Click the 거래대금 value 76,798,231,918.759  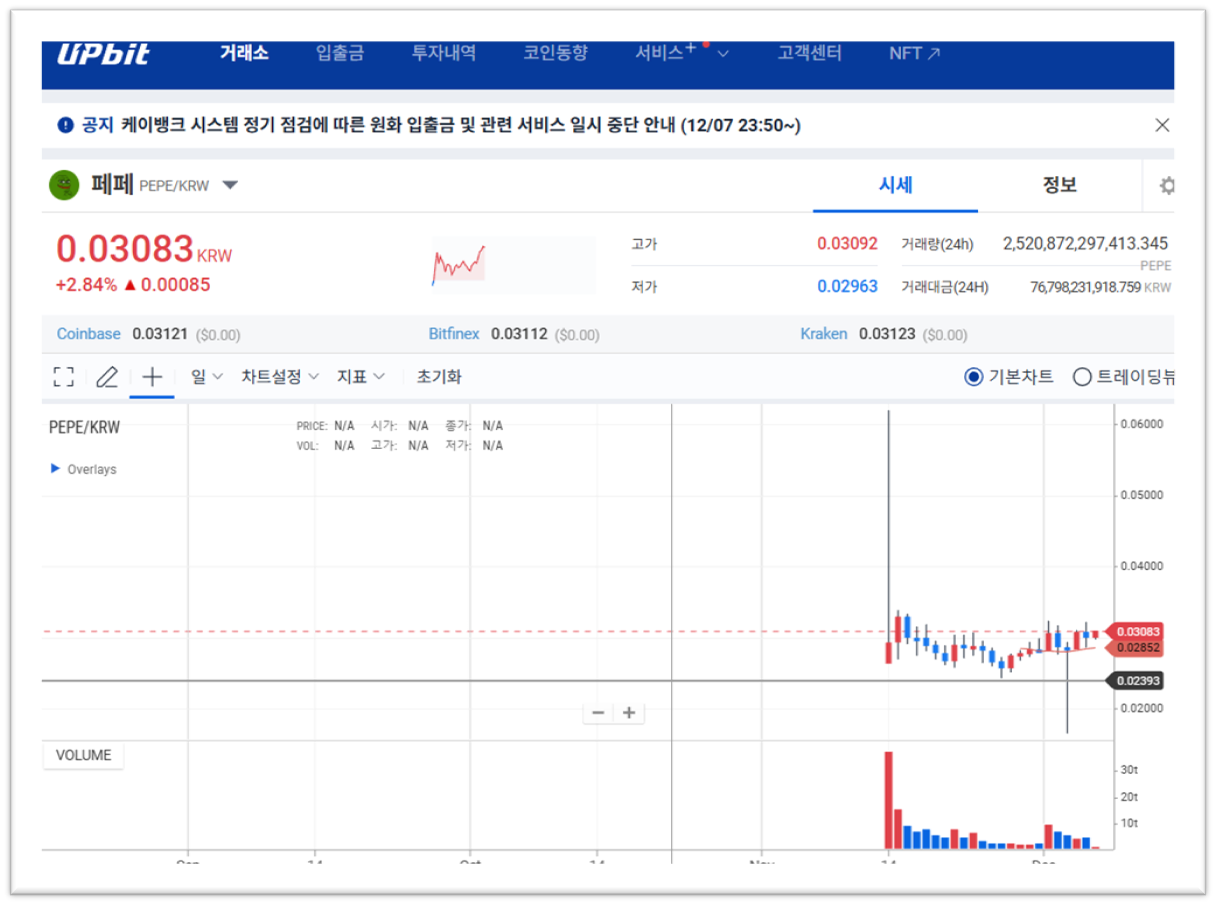coord(1085,287)
